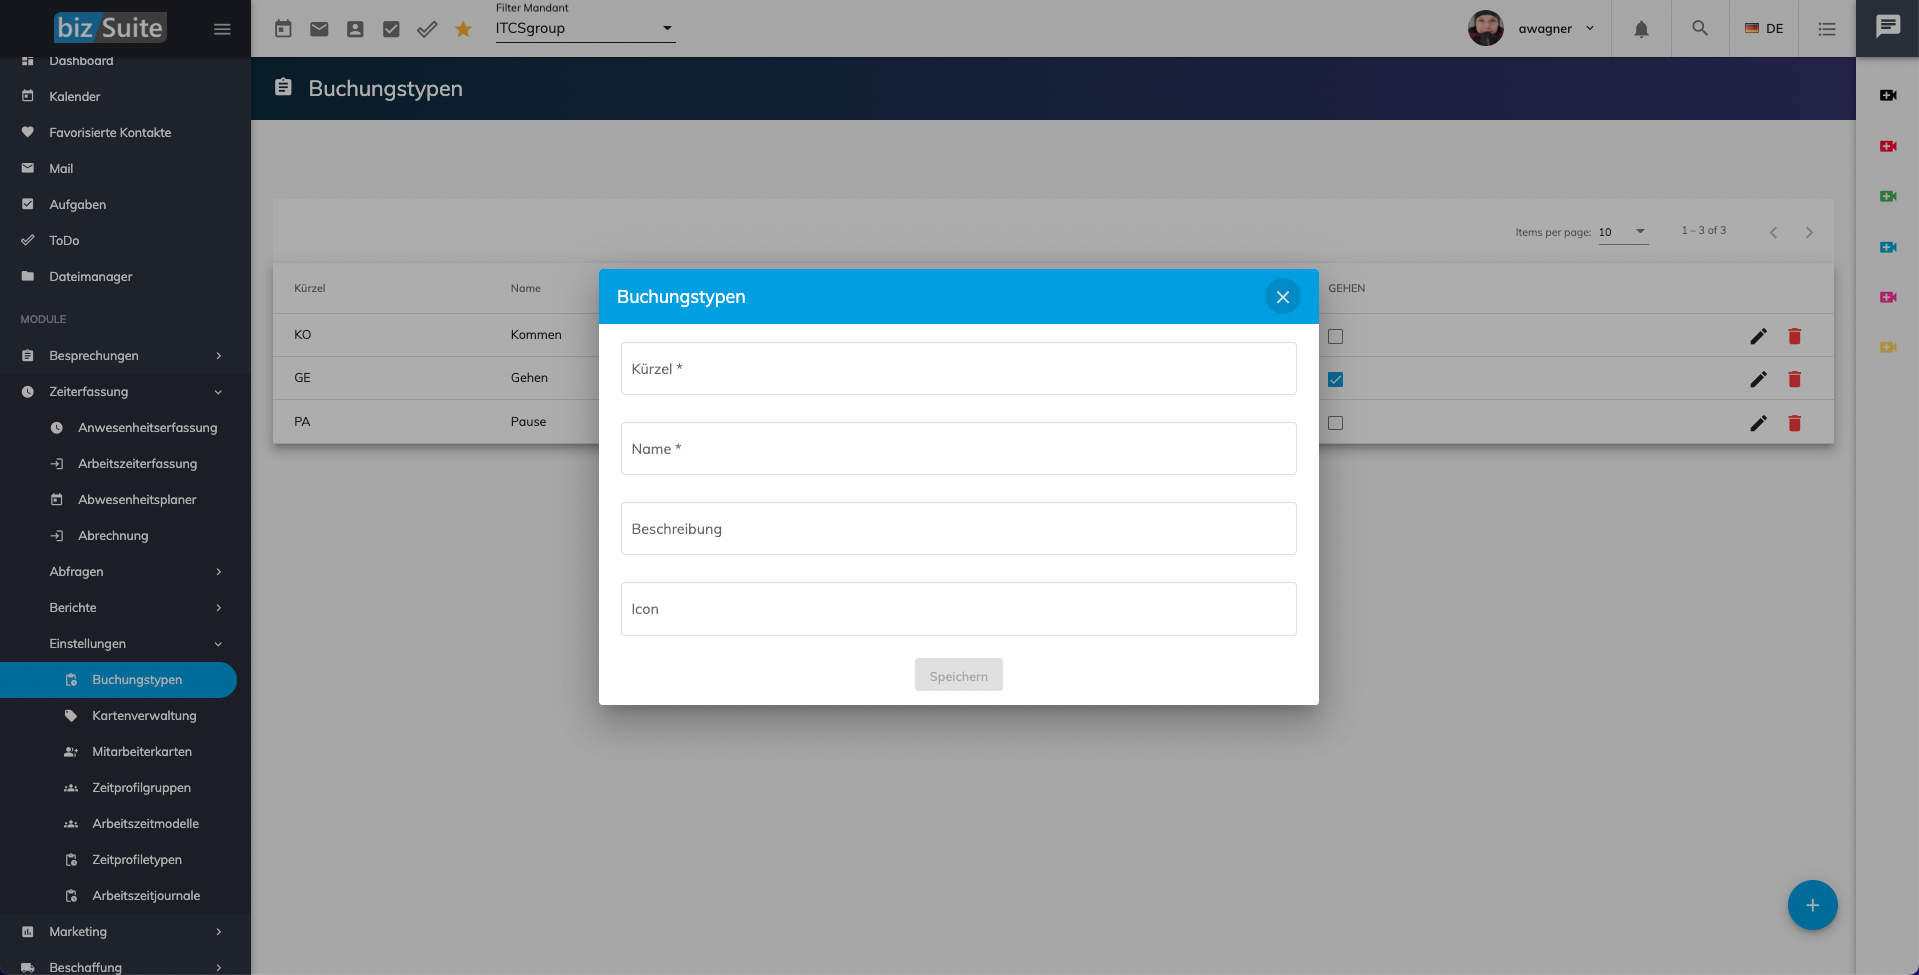Toggle the hamburger sidebar menu
Image resolution: width=1919 pixels, height=975 pixels.
click(x=222, y=29)
